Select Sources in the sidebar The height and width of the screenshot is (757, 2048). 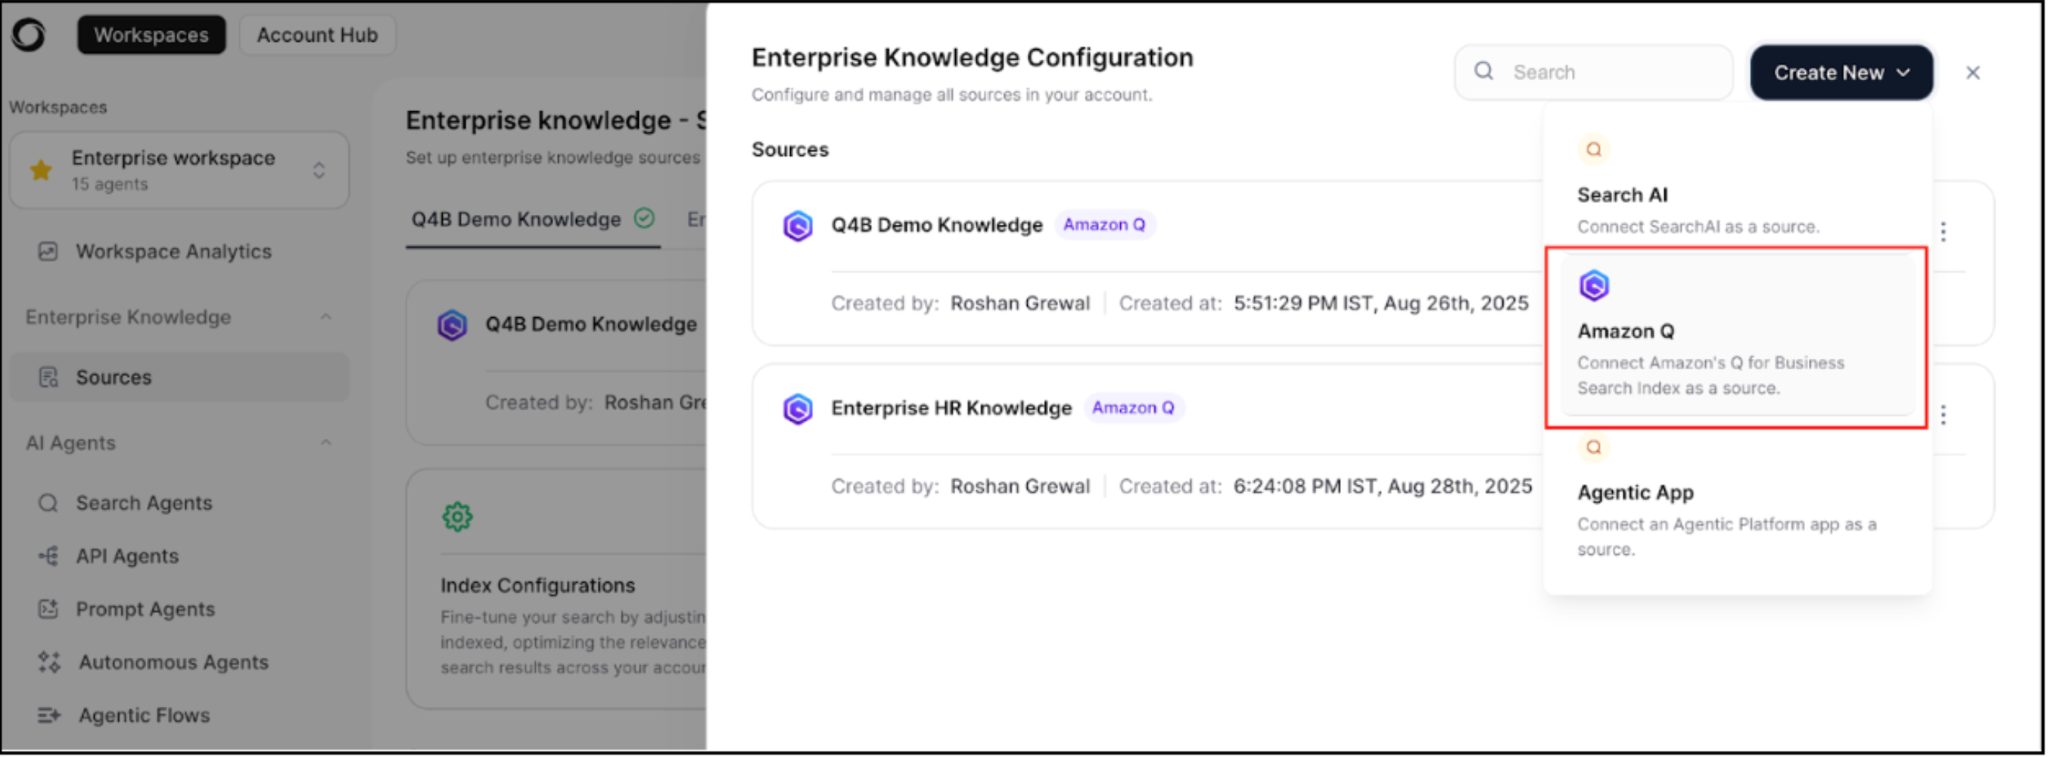180,377
